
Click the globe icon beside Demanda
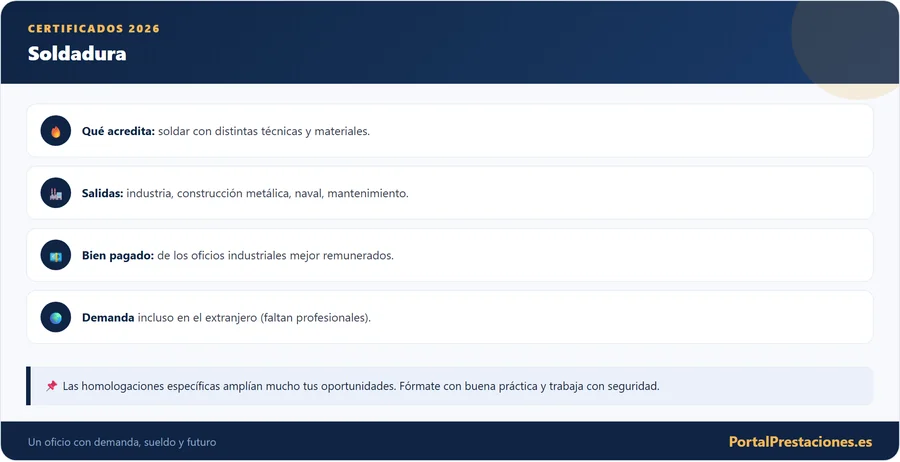56,318
